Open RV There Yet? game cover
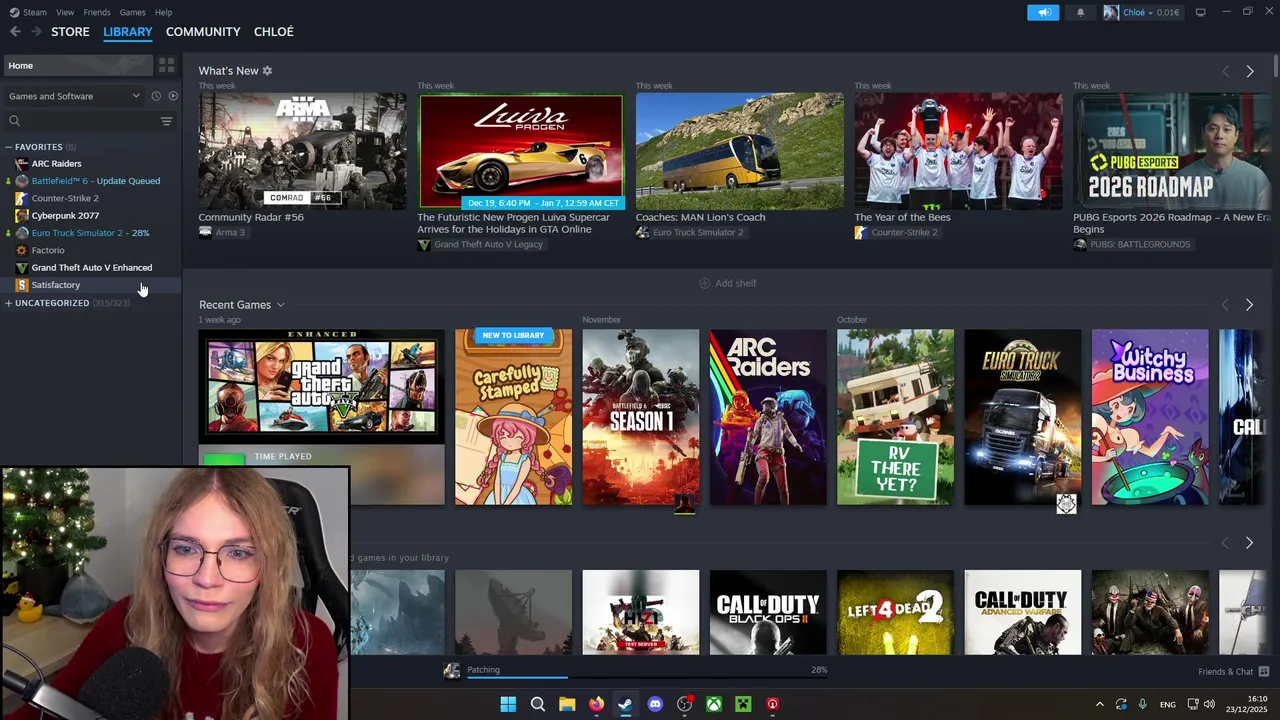The image size is (1280, 720). (895, 417)
